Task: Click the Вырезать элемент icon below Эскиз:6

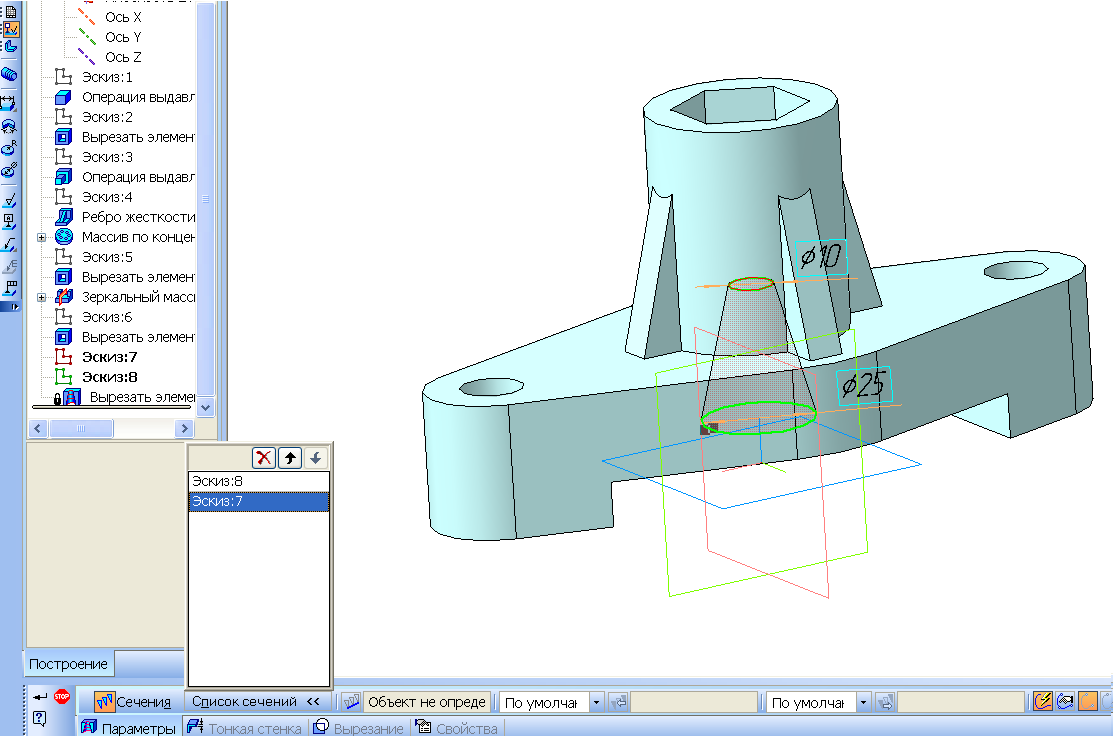Action: (64, 337)
